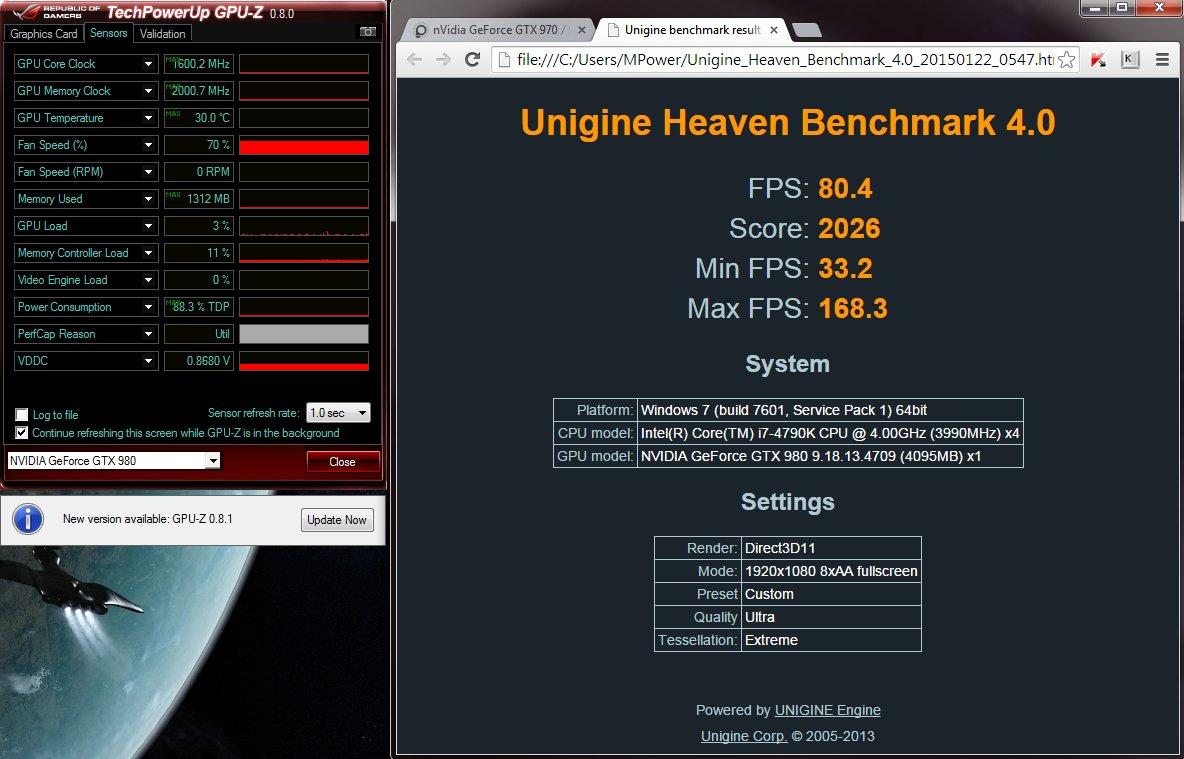Click the Max FPS value 168.3

tap(853, 308)
